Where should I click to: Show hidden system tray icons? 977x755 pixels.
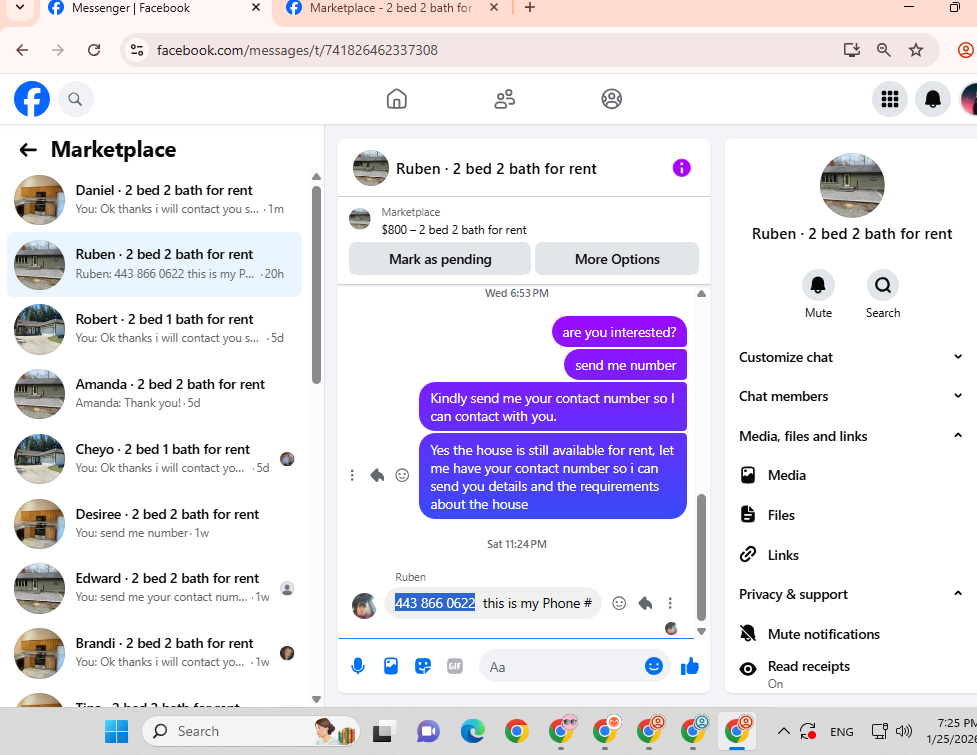pyautogui.click(x=783, y=731)
